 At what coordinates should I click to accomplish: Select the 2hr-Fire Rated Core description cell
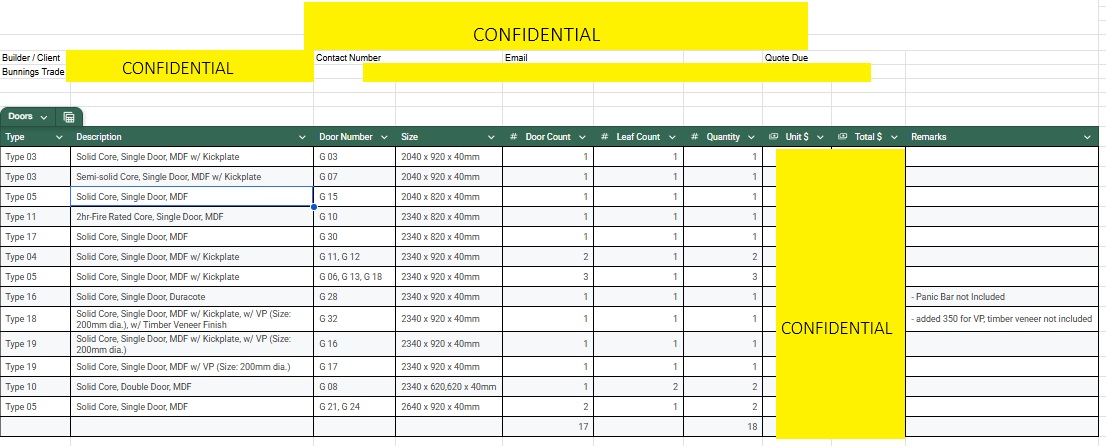(192, 217)
